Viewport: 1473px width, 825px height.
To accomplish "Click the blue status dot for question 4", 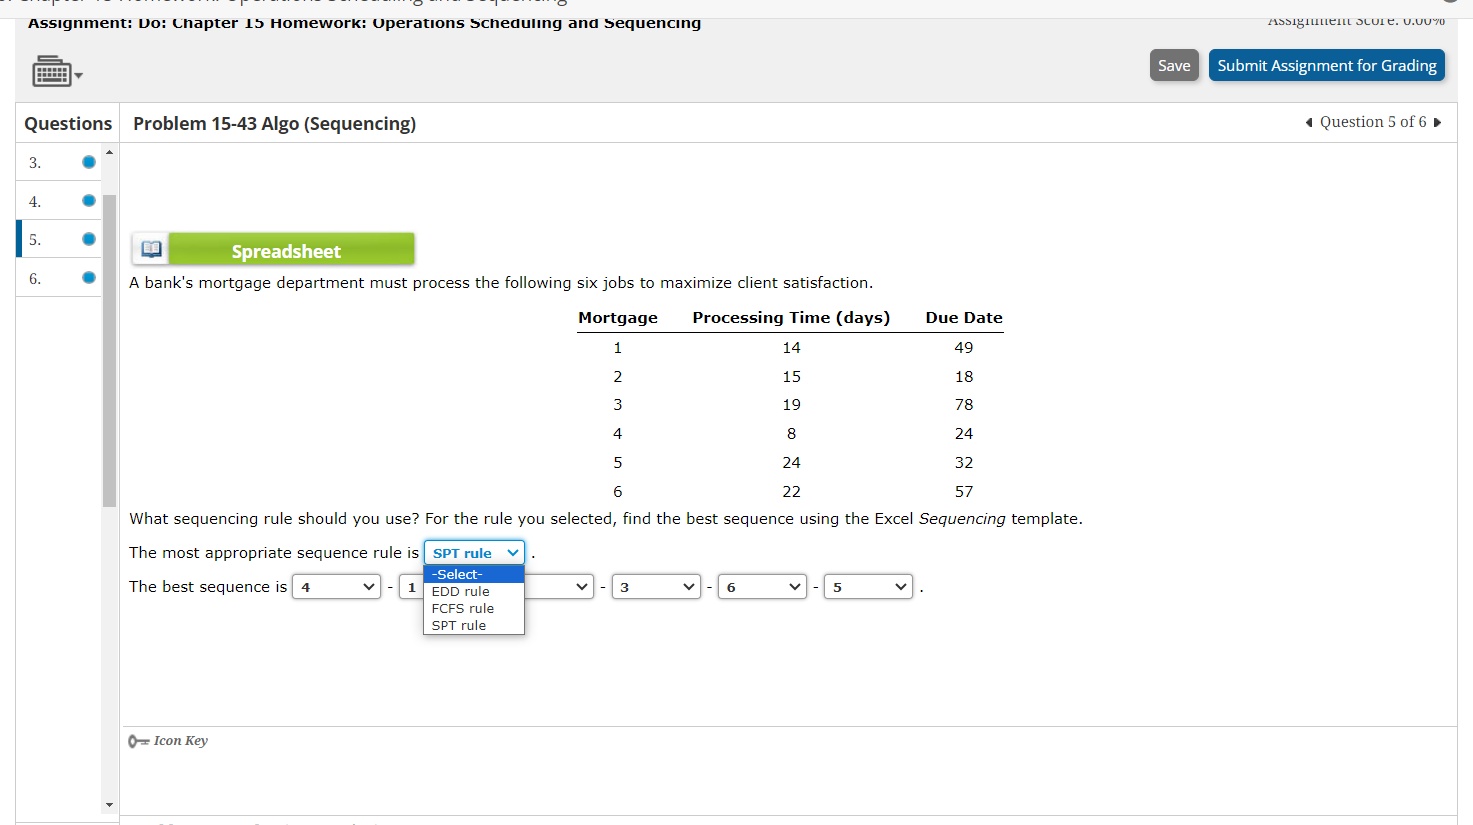I will click(89, 199).
